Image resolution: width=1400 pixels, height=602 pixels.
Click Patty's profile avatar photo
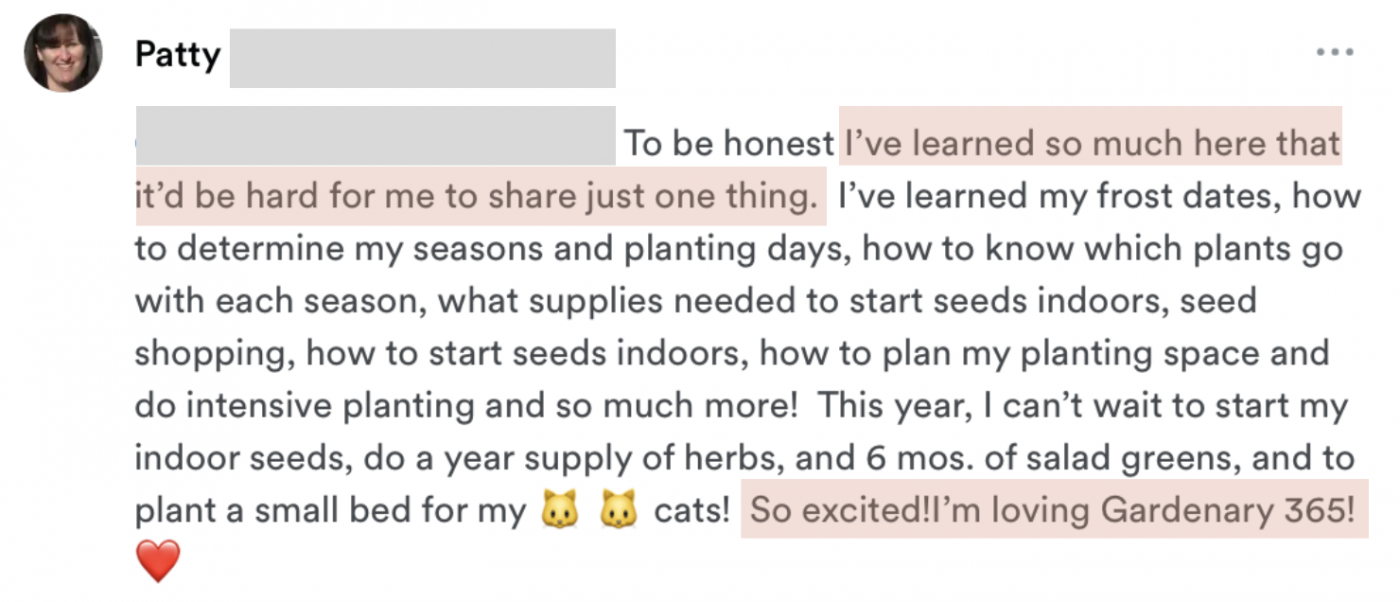coord(63,53)
